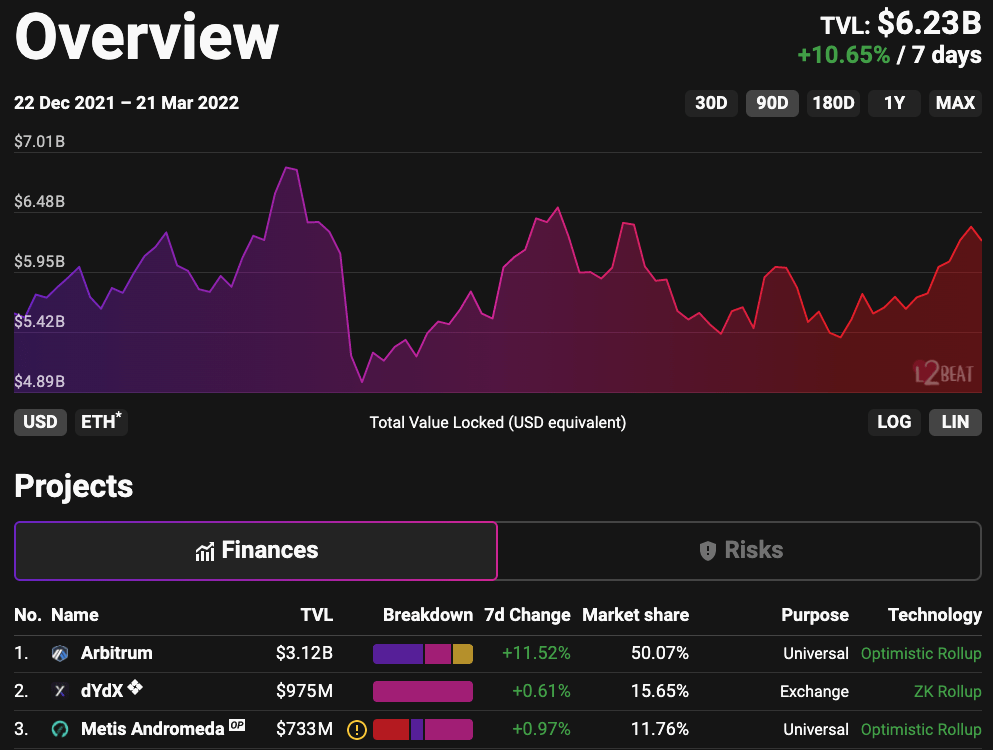The image size is (993, 750).
Task: Click the yellow warning icon beside Metis TVL
Action: (356, 730)
